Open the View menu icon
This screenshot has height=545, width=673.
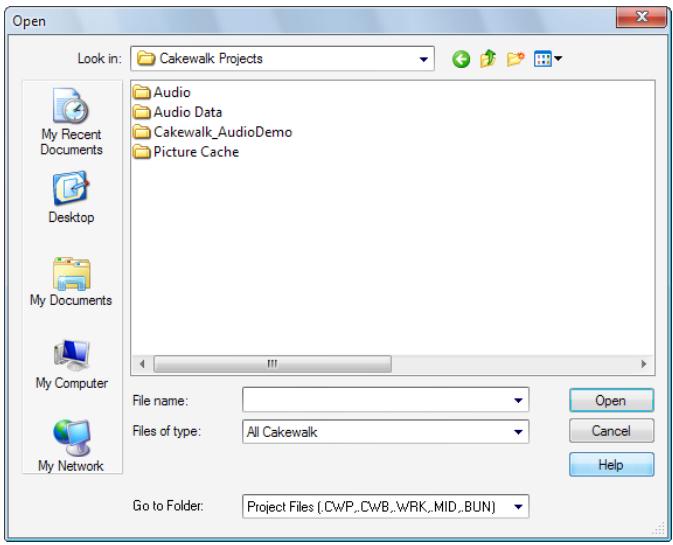pyautogui.click(x=548, y=59)
